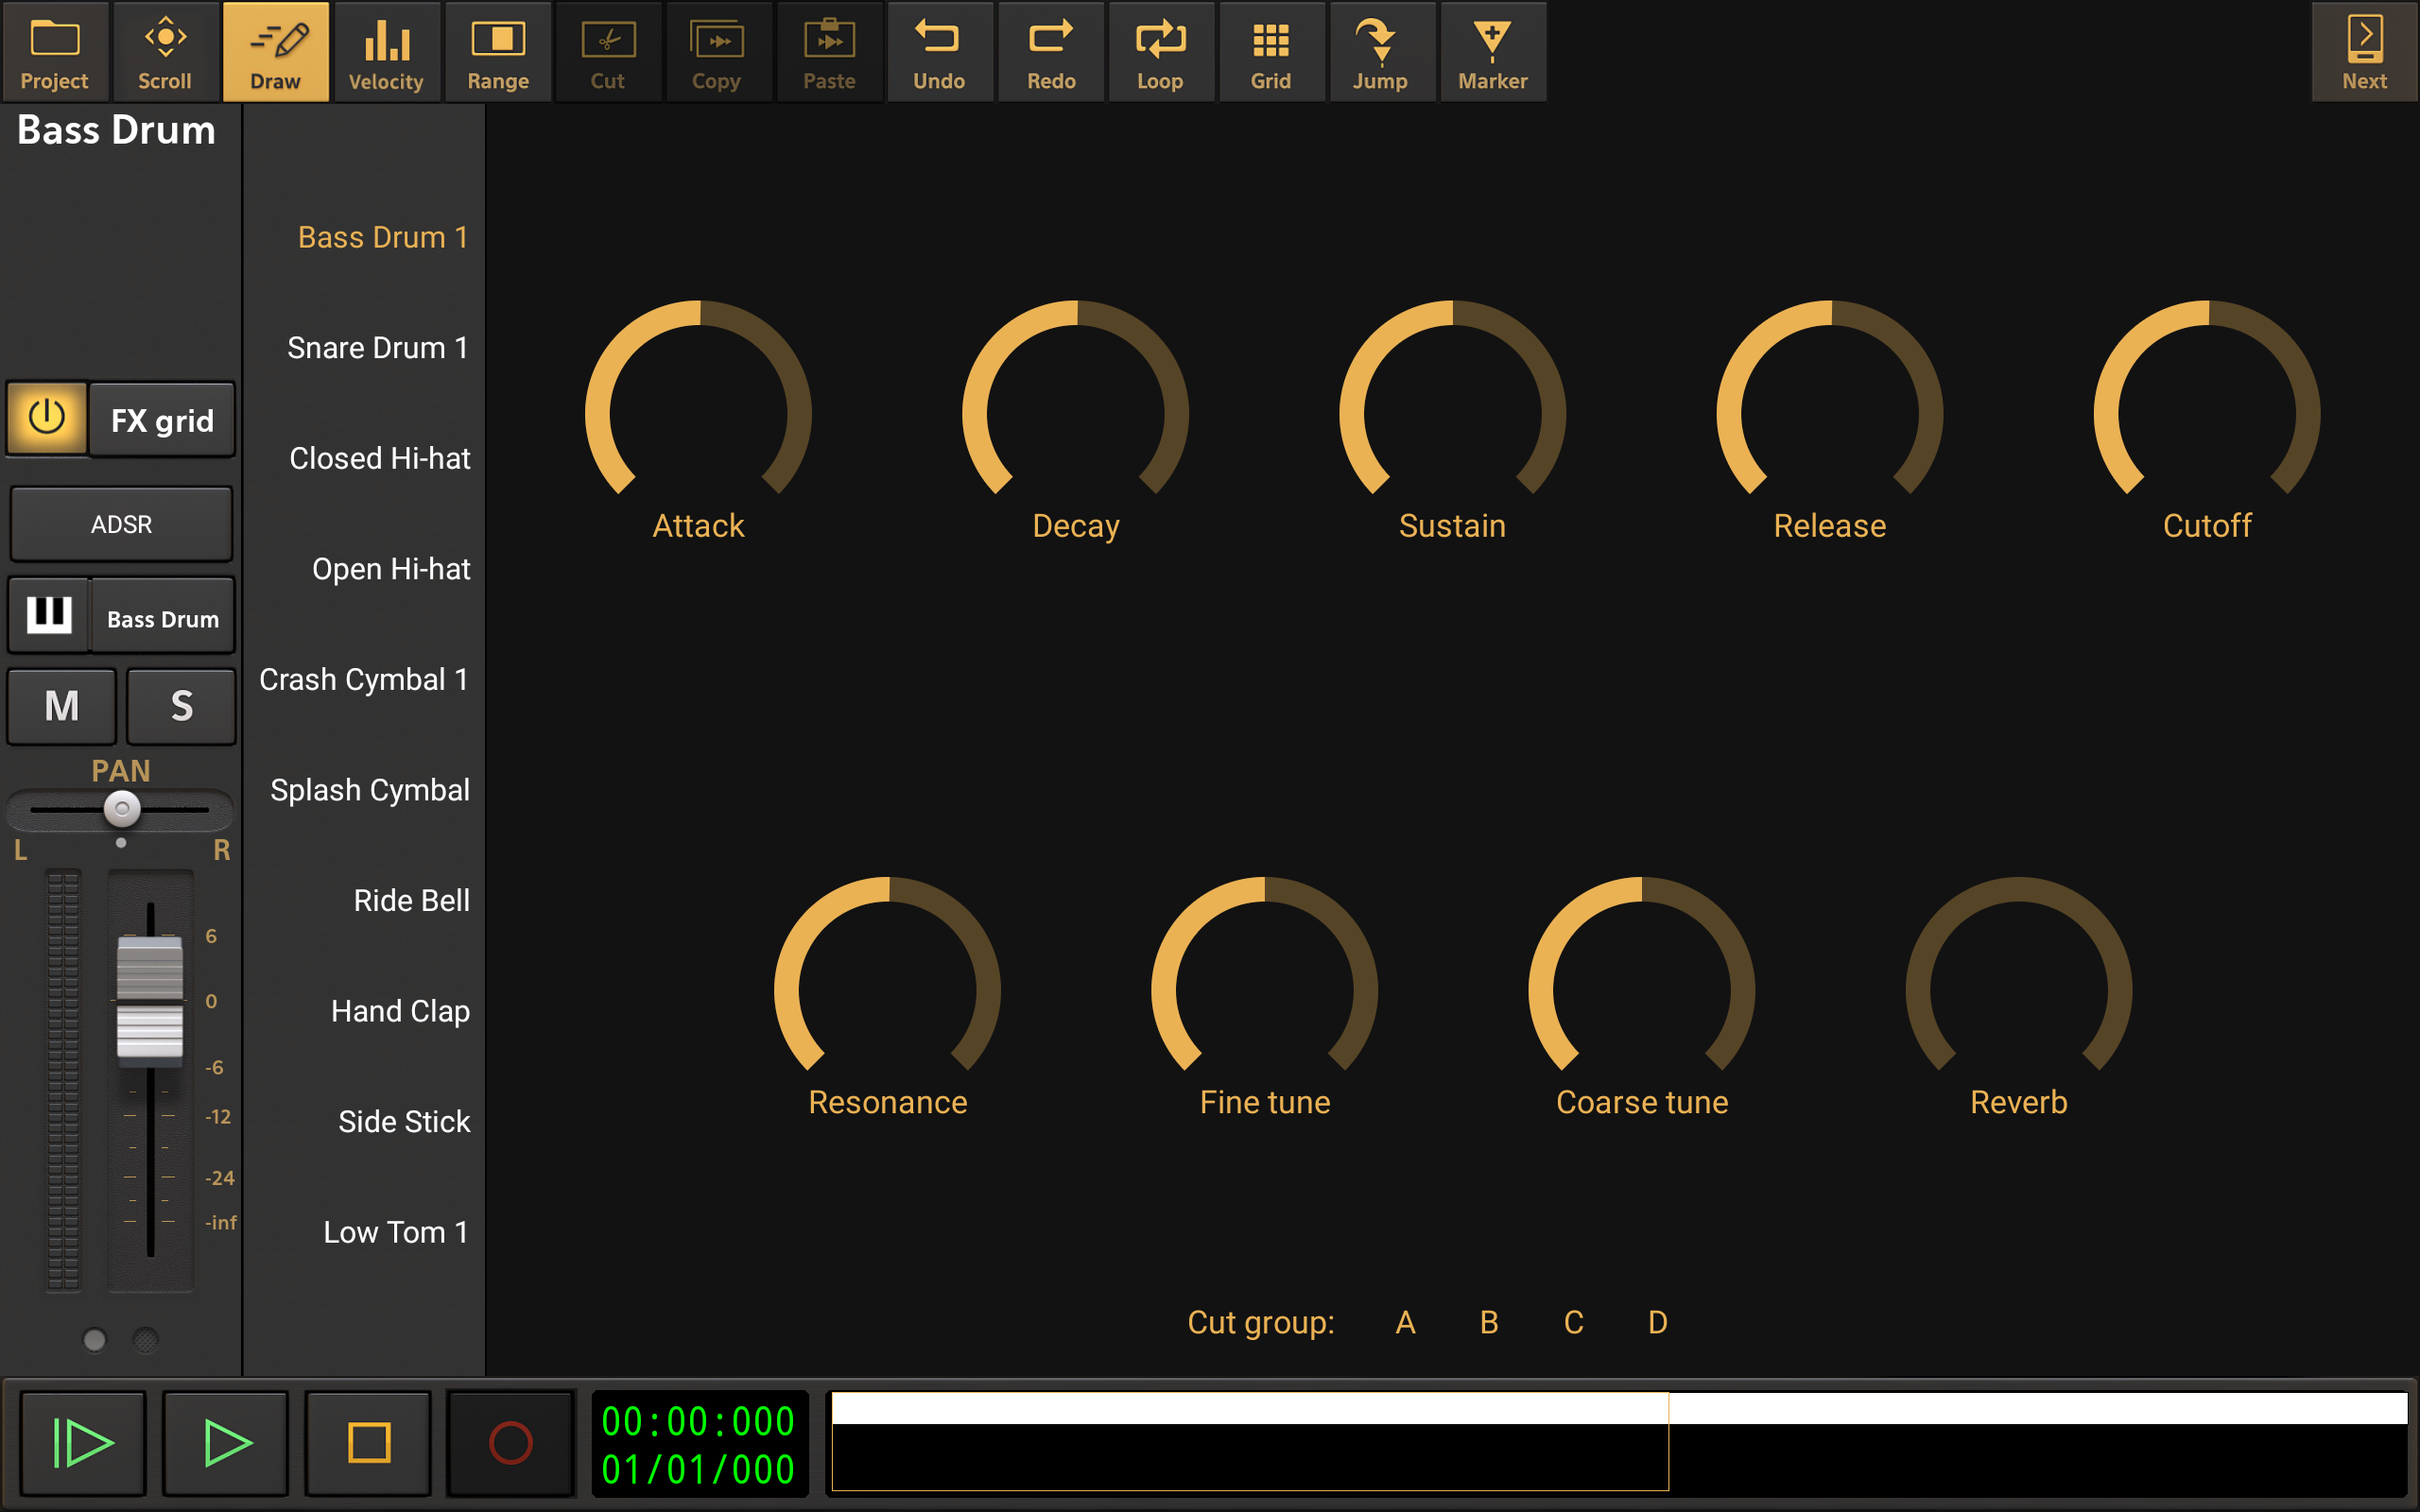The height and width of the screenshot is (1512, 2420).
Task: Open the Project folder menu
Action: point(55,52)
